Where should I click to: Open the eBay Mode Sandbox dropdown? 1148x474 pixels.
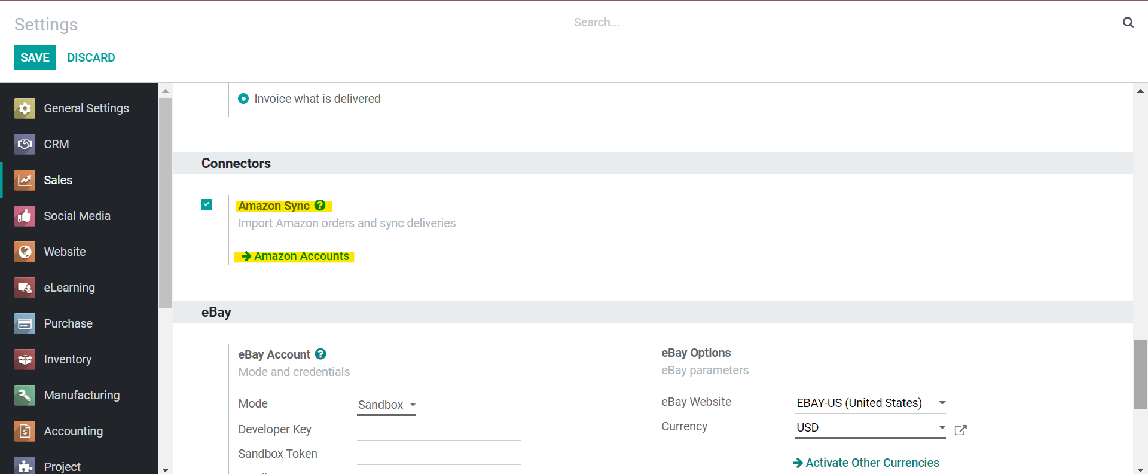click(387, 404)
